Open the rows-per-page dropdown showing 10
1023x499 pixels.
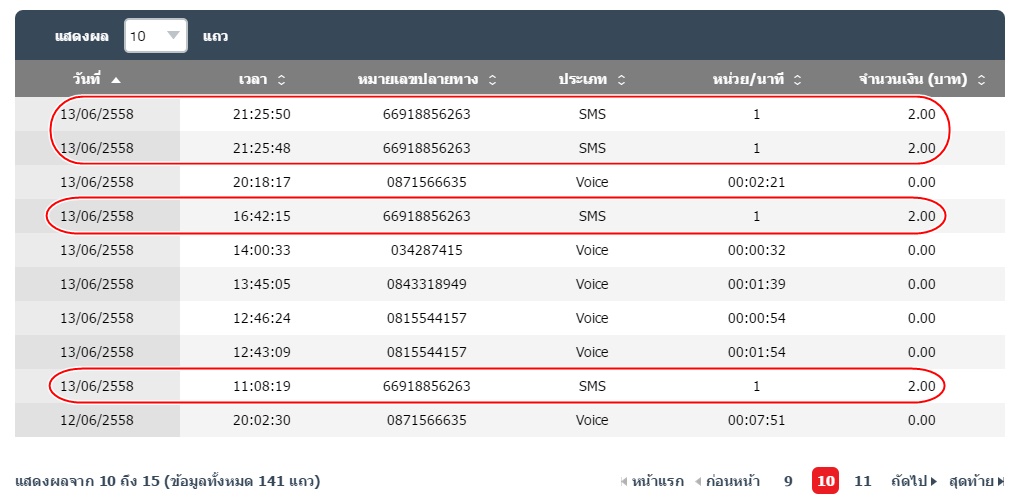(x=156, y=36)
